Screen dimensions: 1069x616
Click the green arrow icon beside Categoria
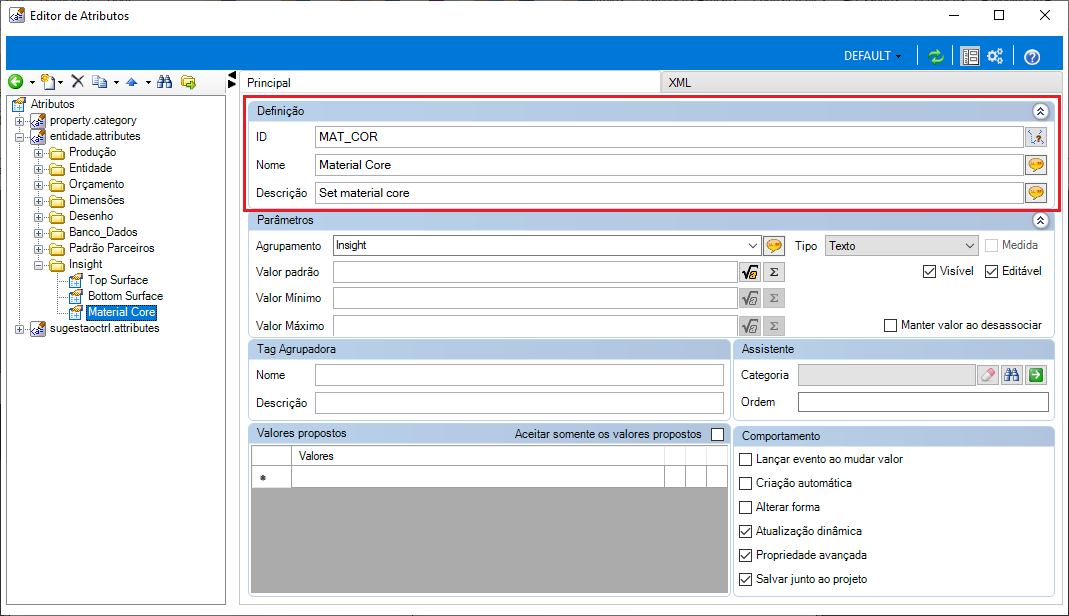[x=1036, y=375]
